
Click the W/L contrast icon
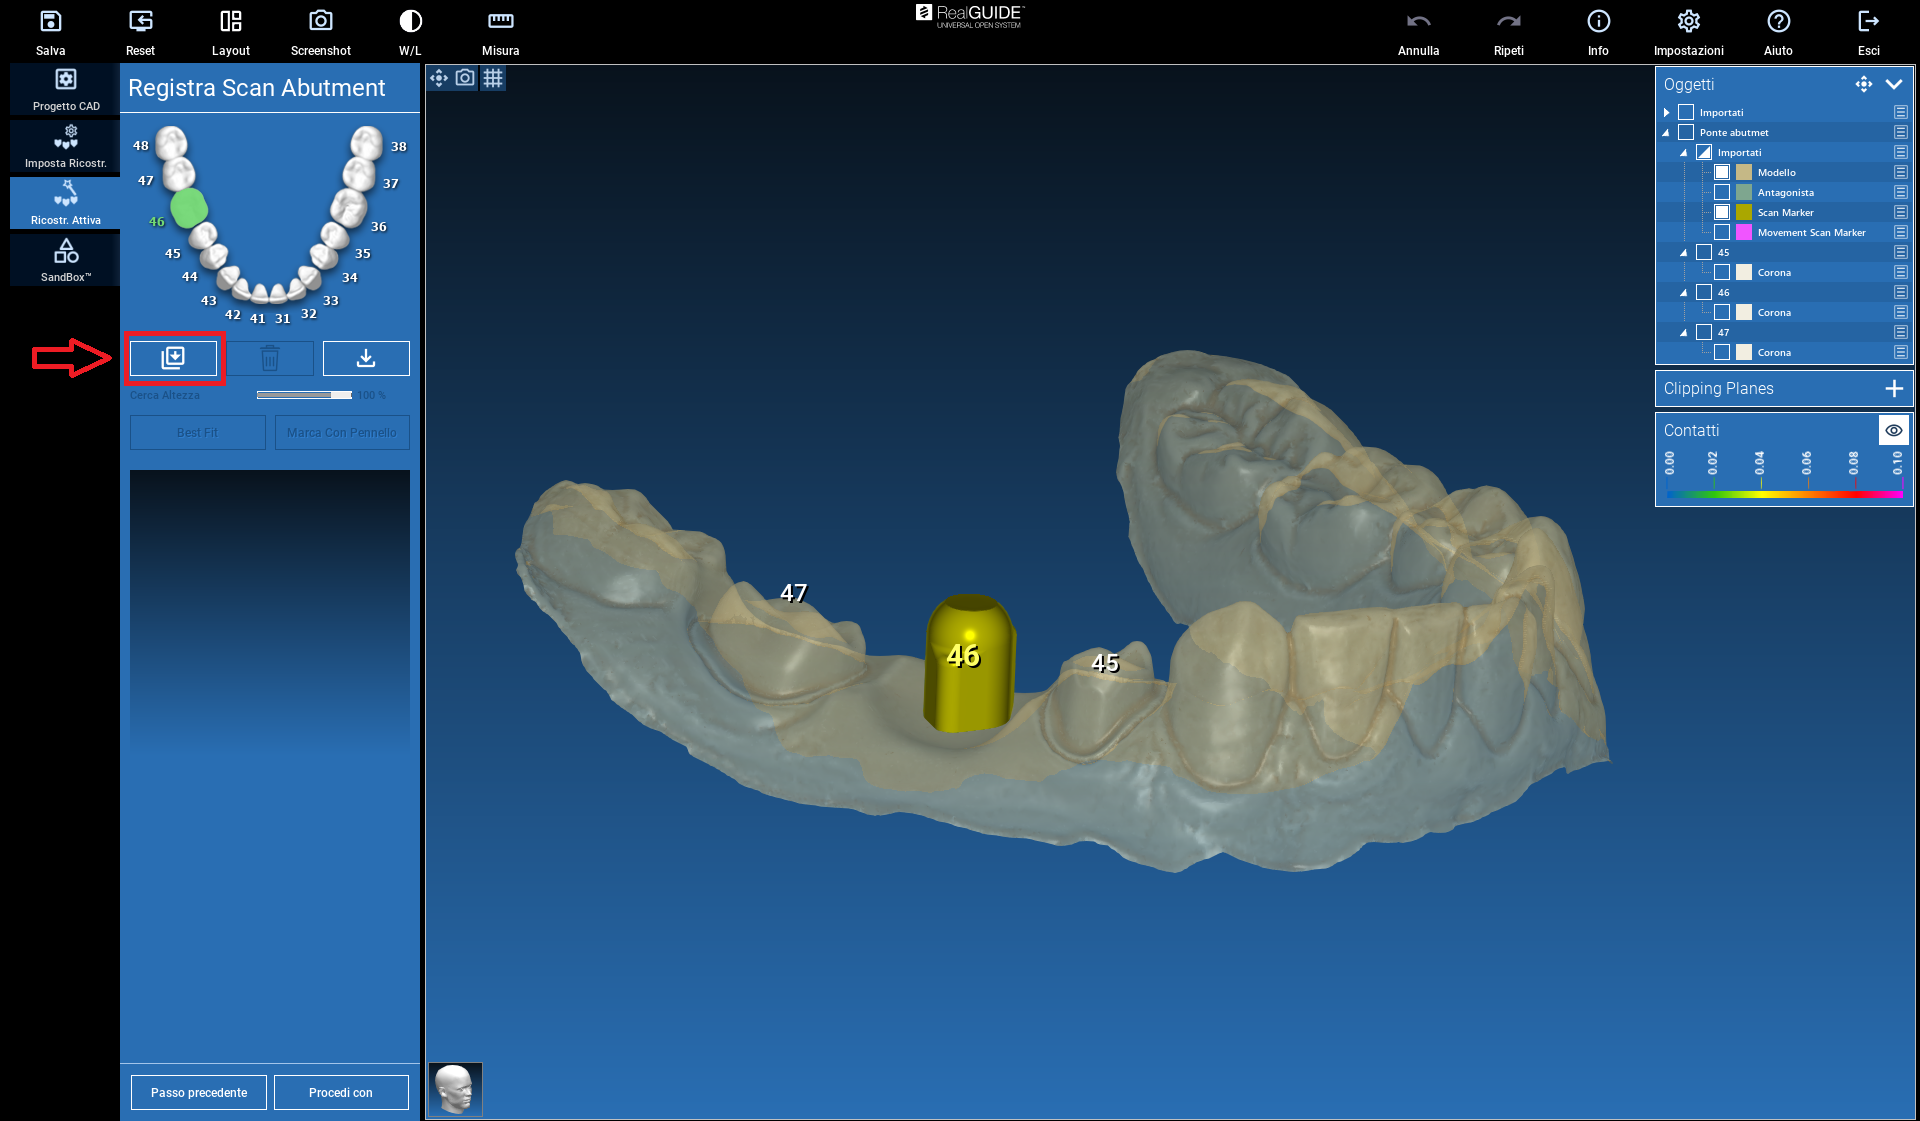[410, 22]
